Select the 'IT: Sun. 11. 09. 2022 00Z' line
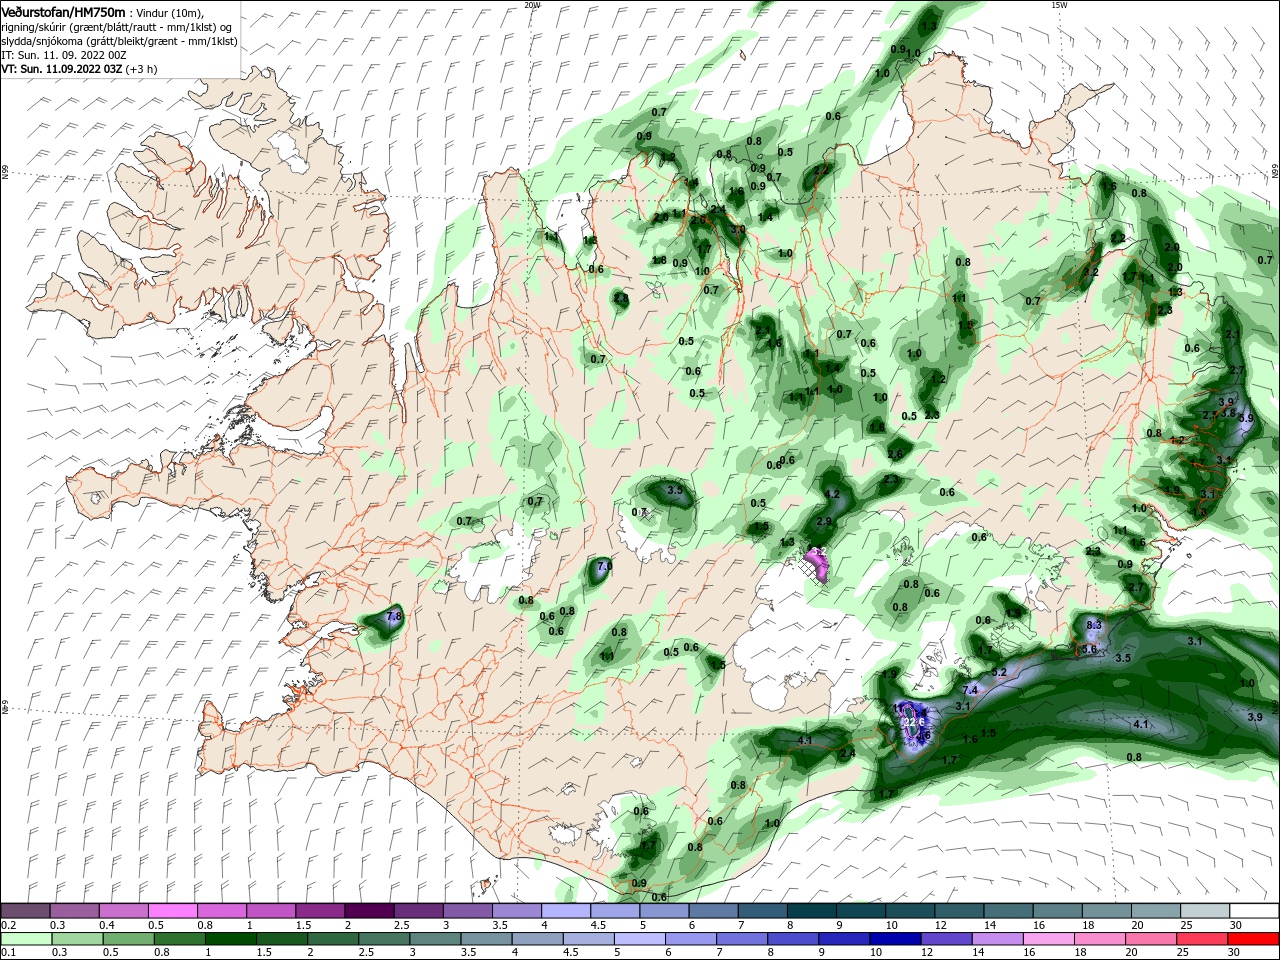Image resolution: width=1280 pixels, height=960 pixels. click(x=64, y=55)
